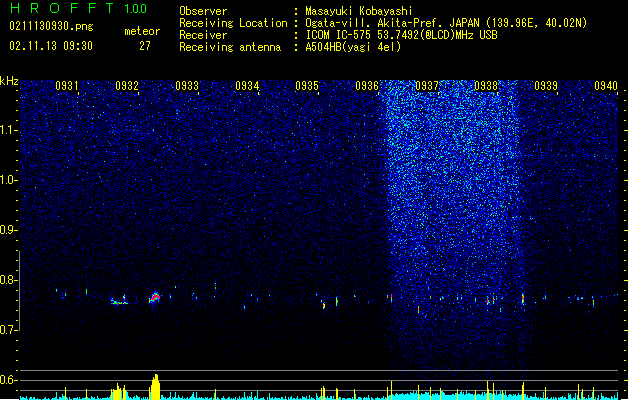Click the 0934 time marker

tap(247, 86)
